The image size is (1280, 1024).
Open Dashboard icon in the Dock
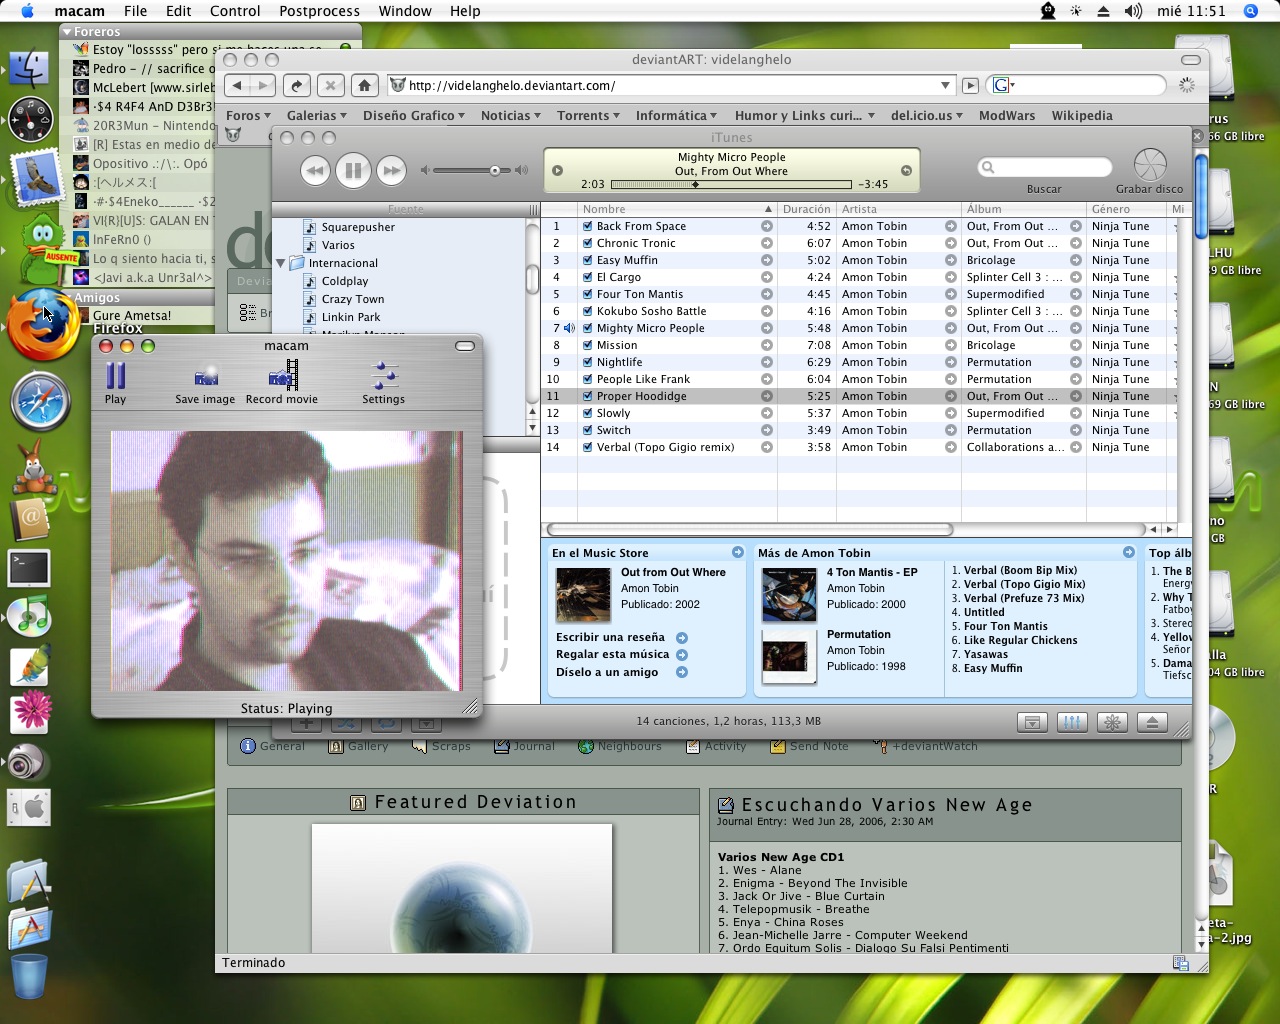(31, 120)
